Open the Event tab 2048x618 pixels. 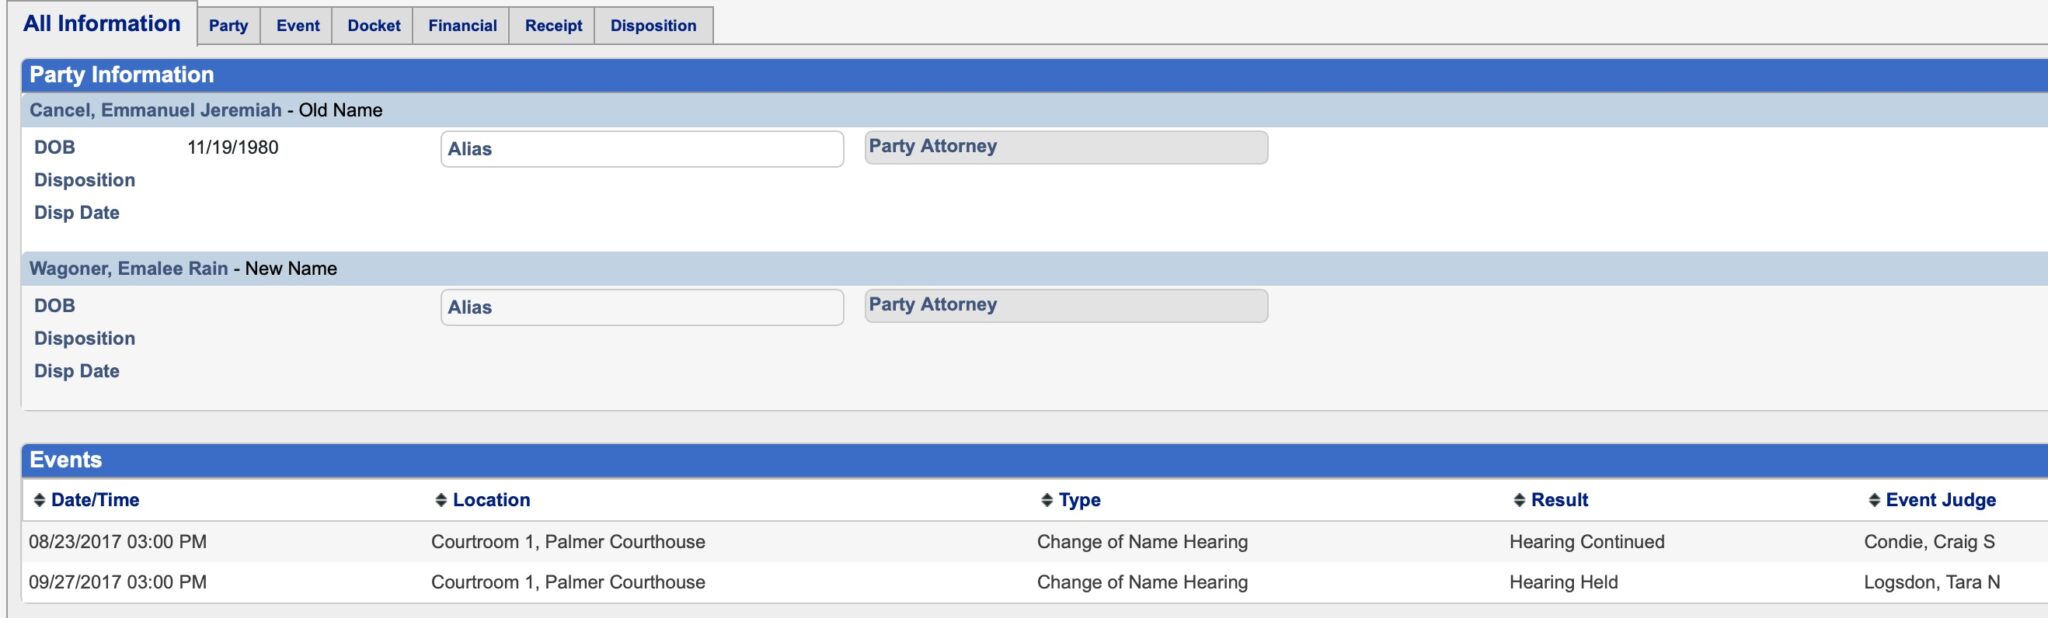click(x=298, y=26)
